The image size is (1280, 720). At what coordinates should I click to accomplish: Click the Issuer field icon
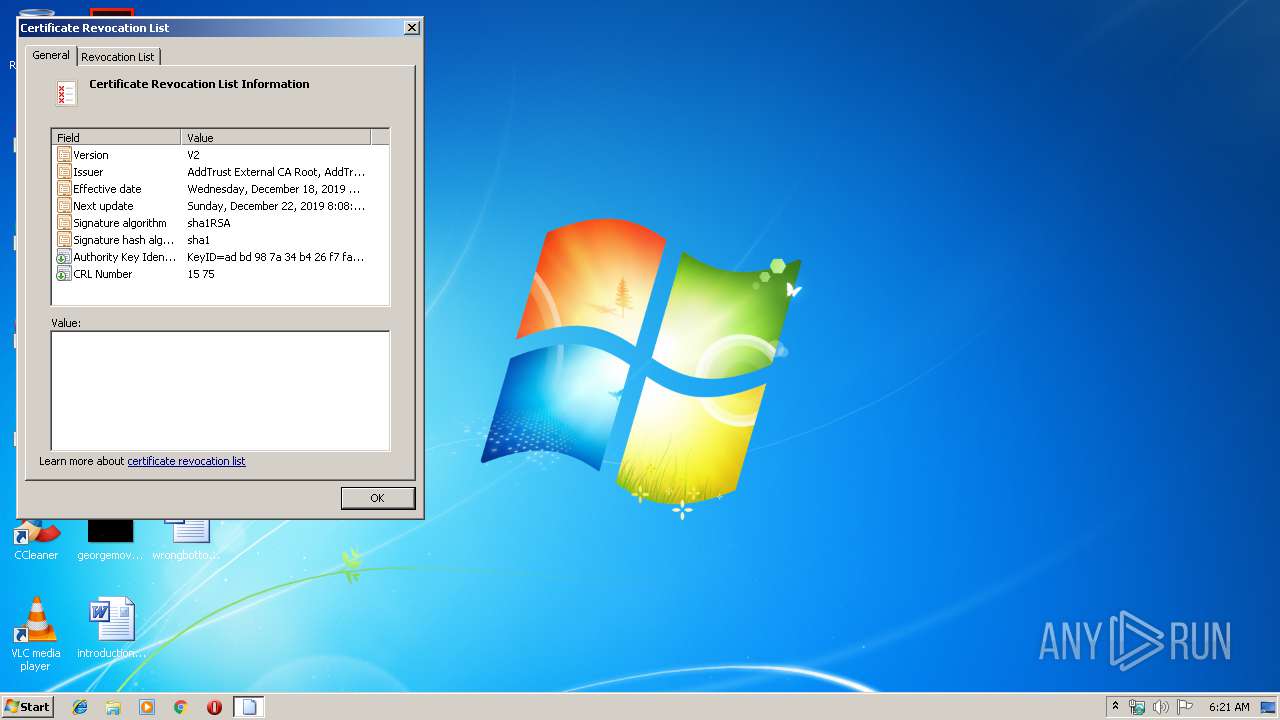[x=64, y=172]
